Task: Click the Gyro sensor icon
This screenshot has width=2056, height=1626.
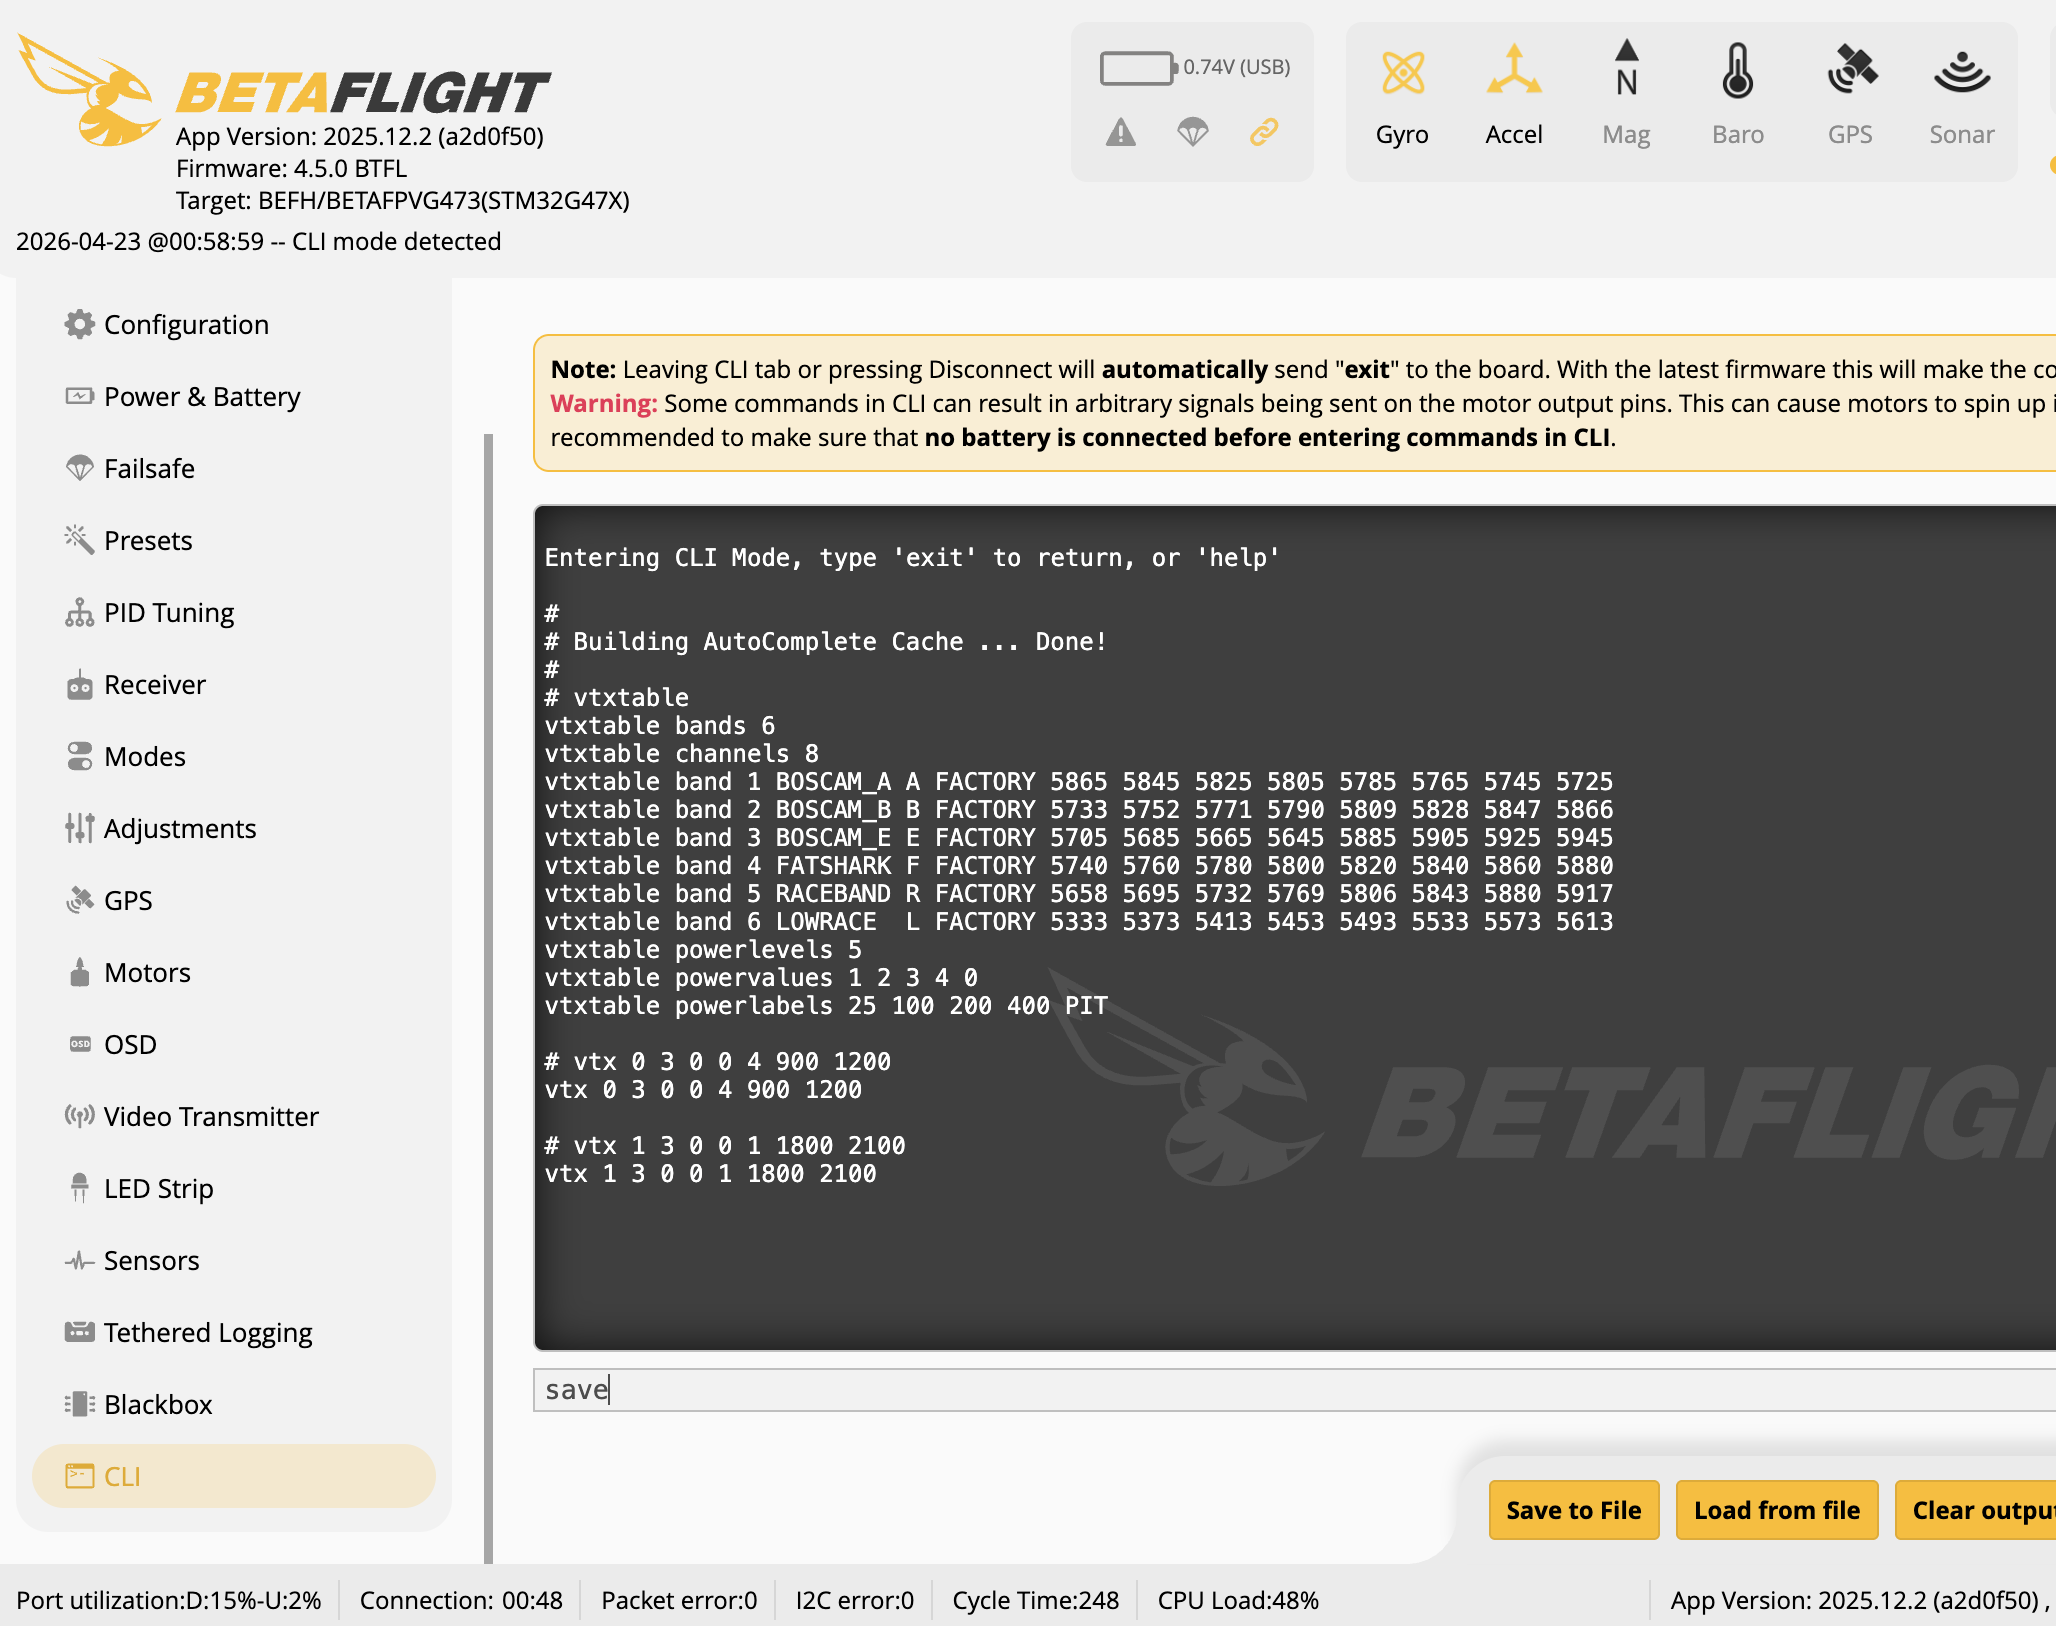Action: (1402, 73)
